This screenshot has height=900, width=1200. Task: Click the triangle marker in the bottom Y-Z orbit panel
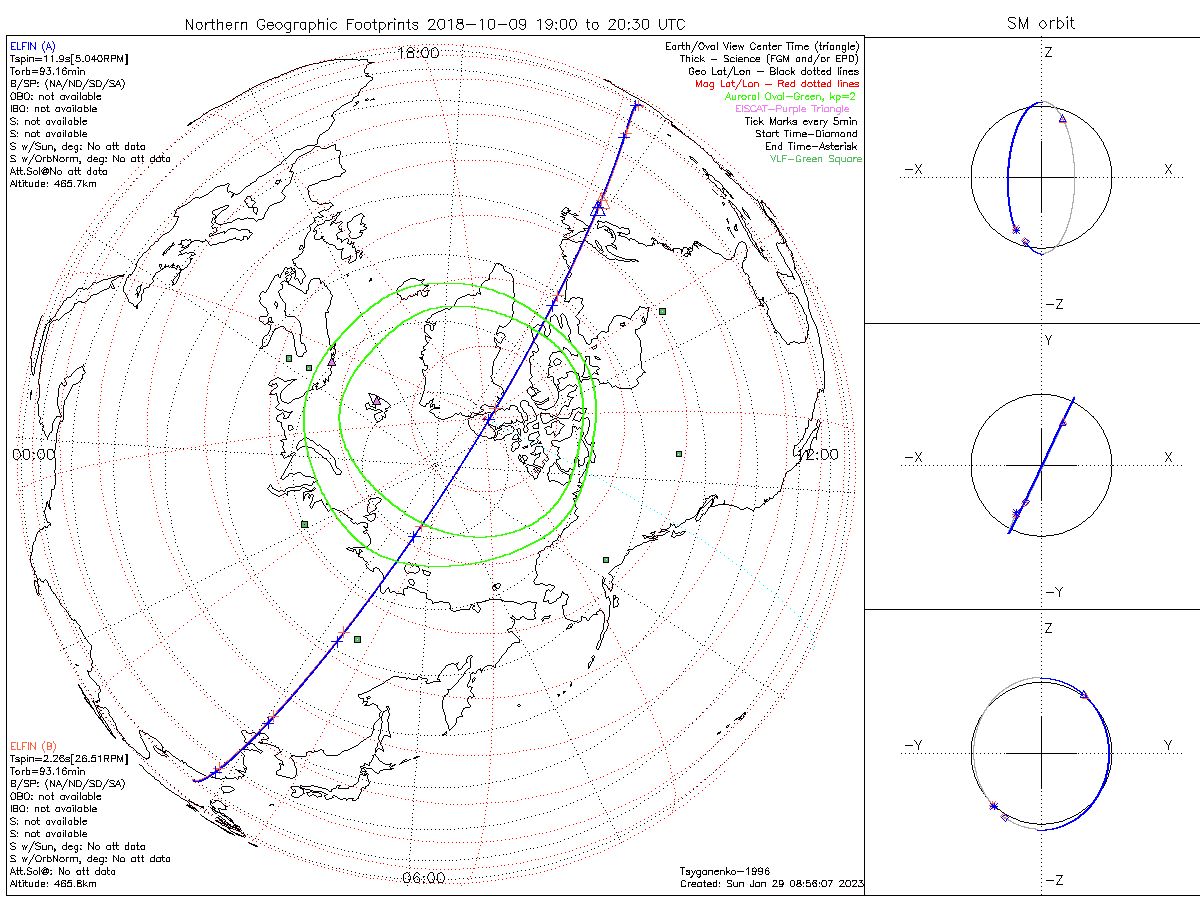[1084, 695]
